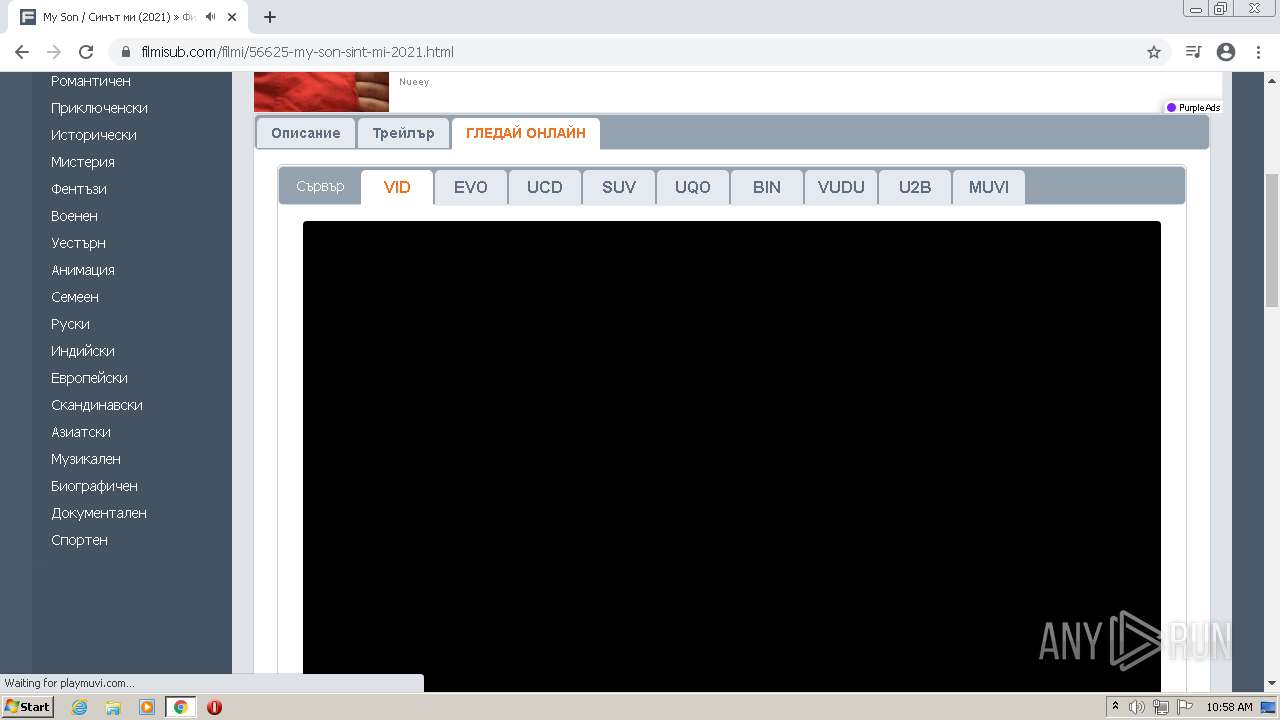Select VID server tab
This screenshot has height=720, width=1280.
point(397,187)
